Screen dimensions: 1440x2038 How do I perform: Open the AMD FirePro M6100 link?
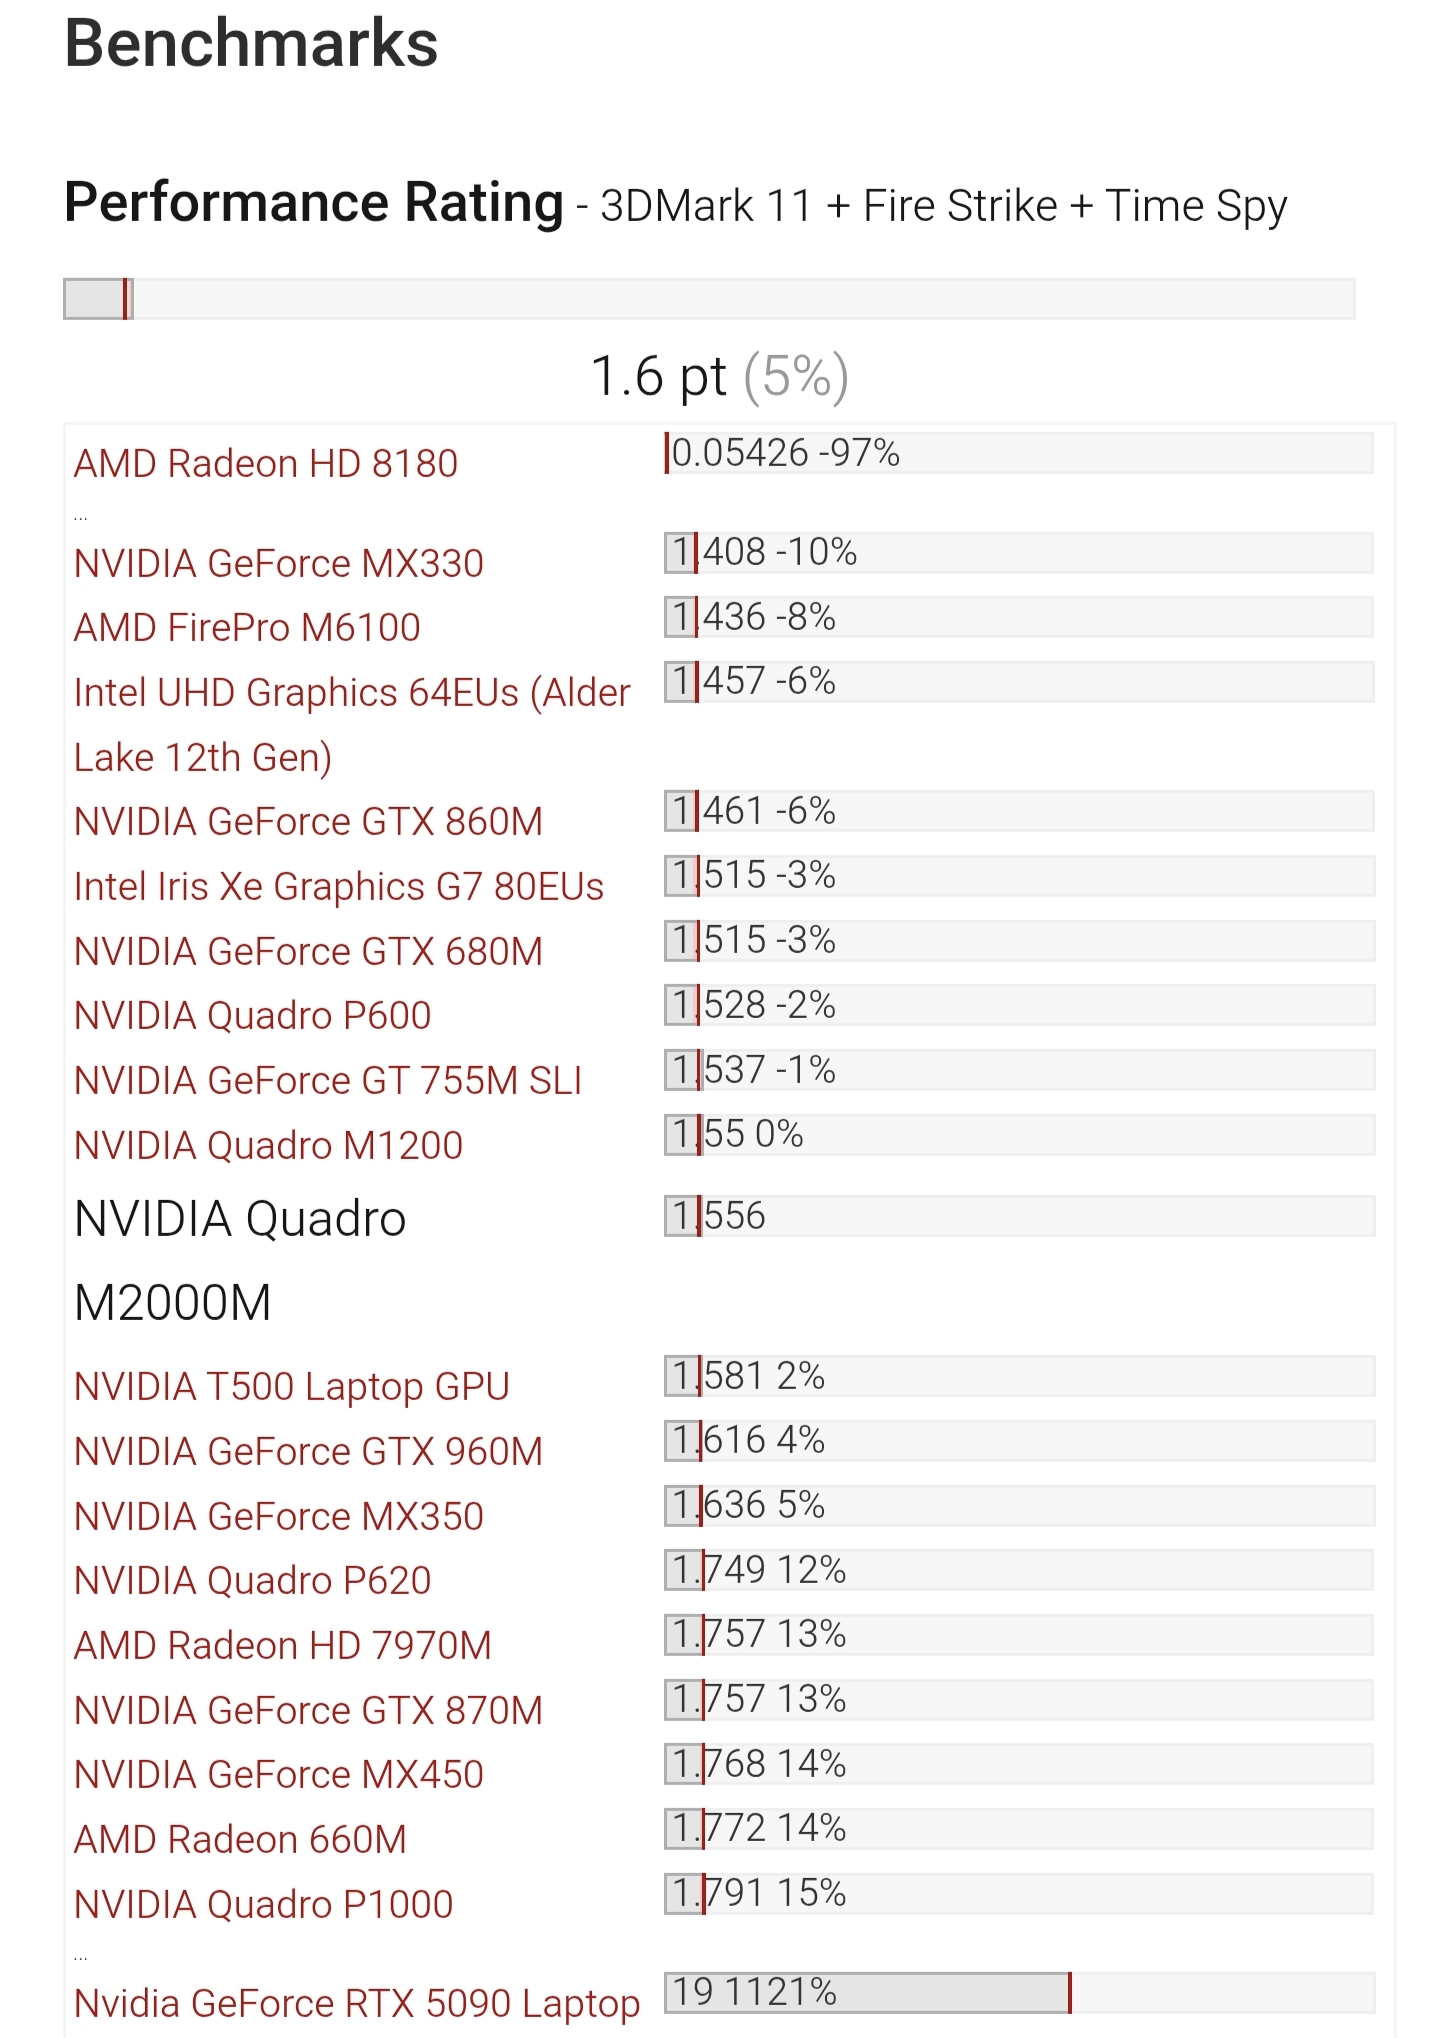pyautogui.click(x=247, y=628)
